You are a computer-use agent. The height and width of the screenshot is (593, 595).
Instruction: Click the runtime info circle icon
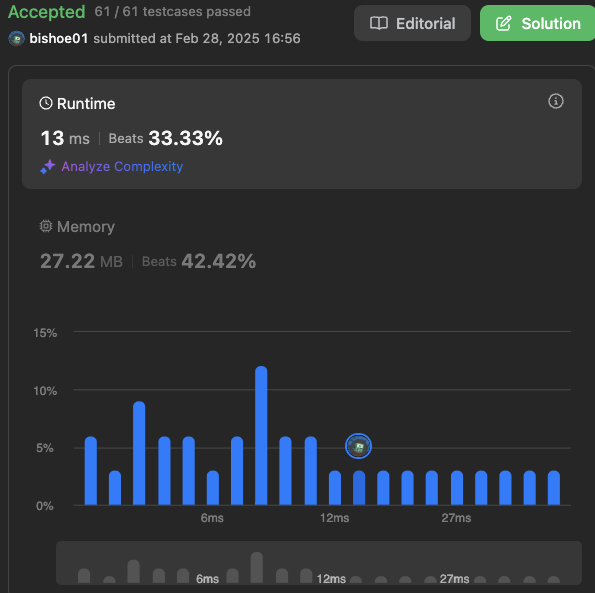(x=556, y=101)
